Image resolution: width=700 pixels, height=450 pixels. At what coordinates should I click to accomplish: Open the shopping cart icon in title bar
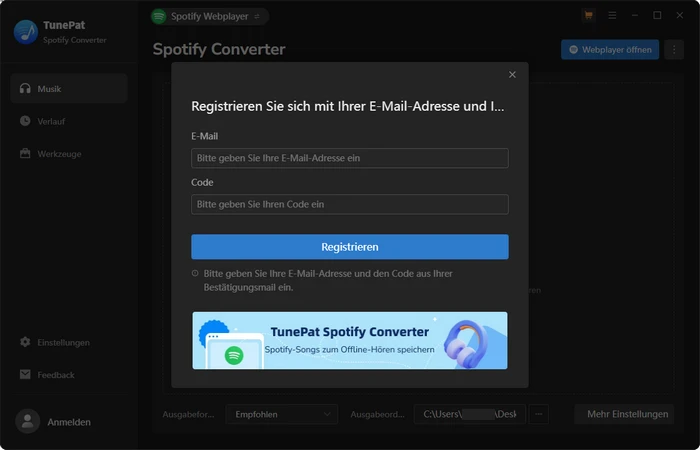tap(588, 16)
